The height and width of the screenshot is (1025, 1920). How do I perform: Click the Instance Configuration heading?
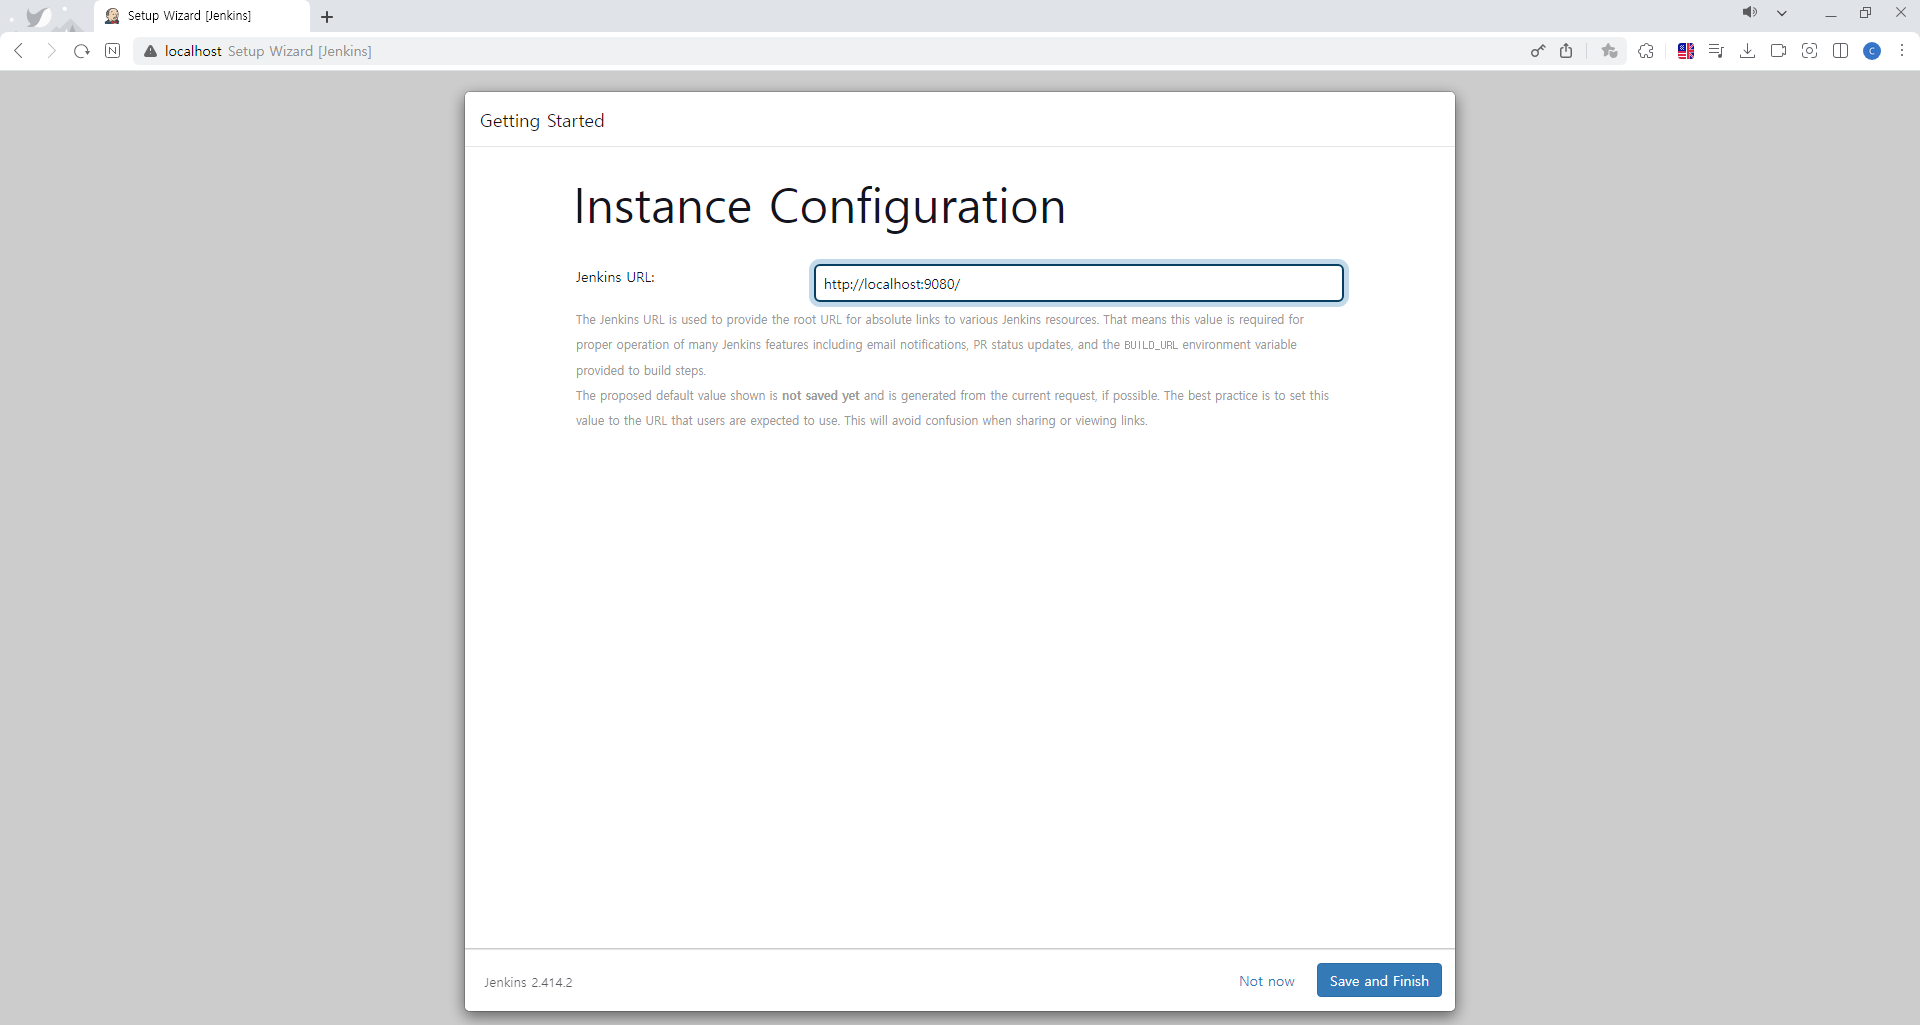pos(820,207)
